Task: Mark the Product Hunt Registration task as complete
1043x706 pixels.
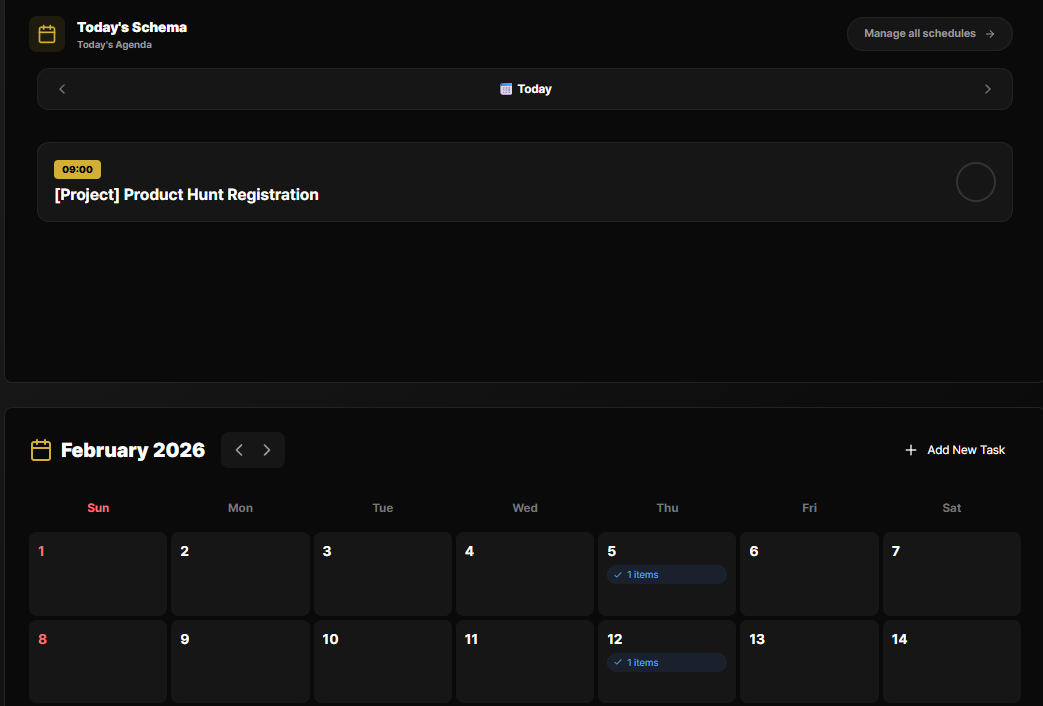Action: click(975, 181)
